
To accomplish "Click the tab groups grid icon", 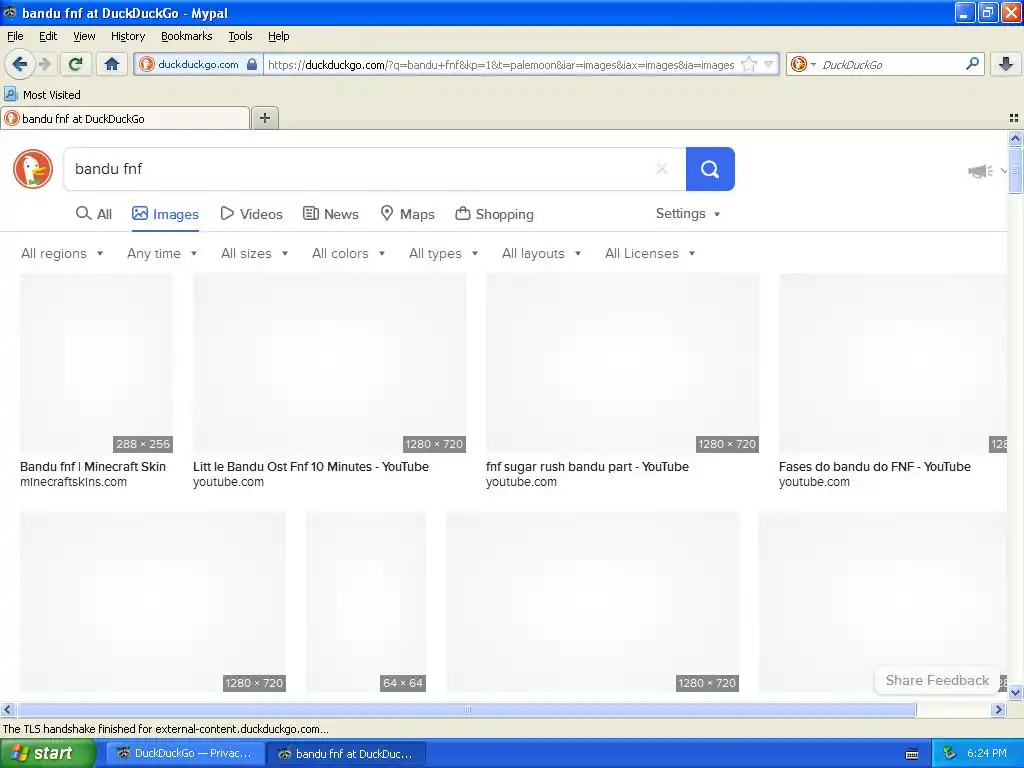I will [x=1014, y=118].
